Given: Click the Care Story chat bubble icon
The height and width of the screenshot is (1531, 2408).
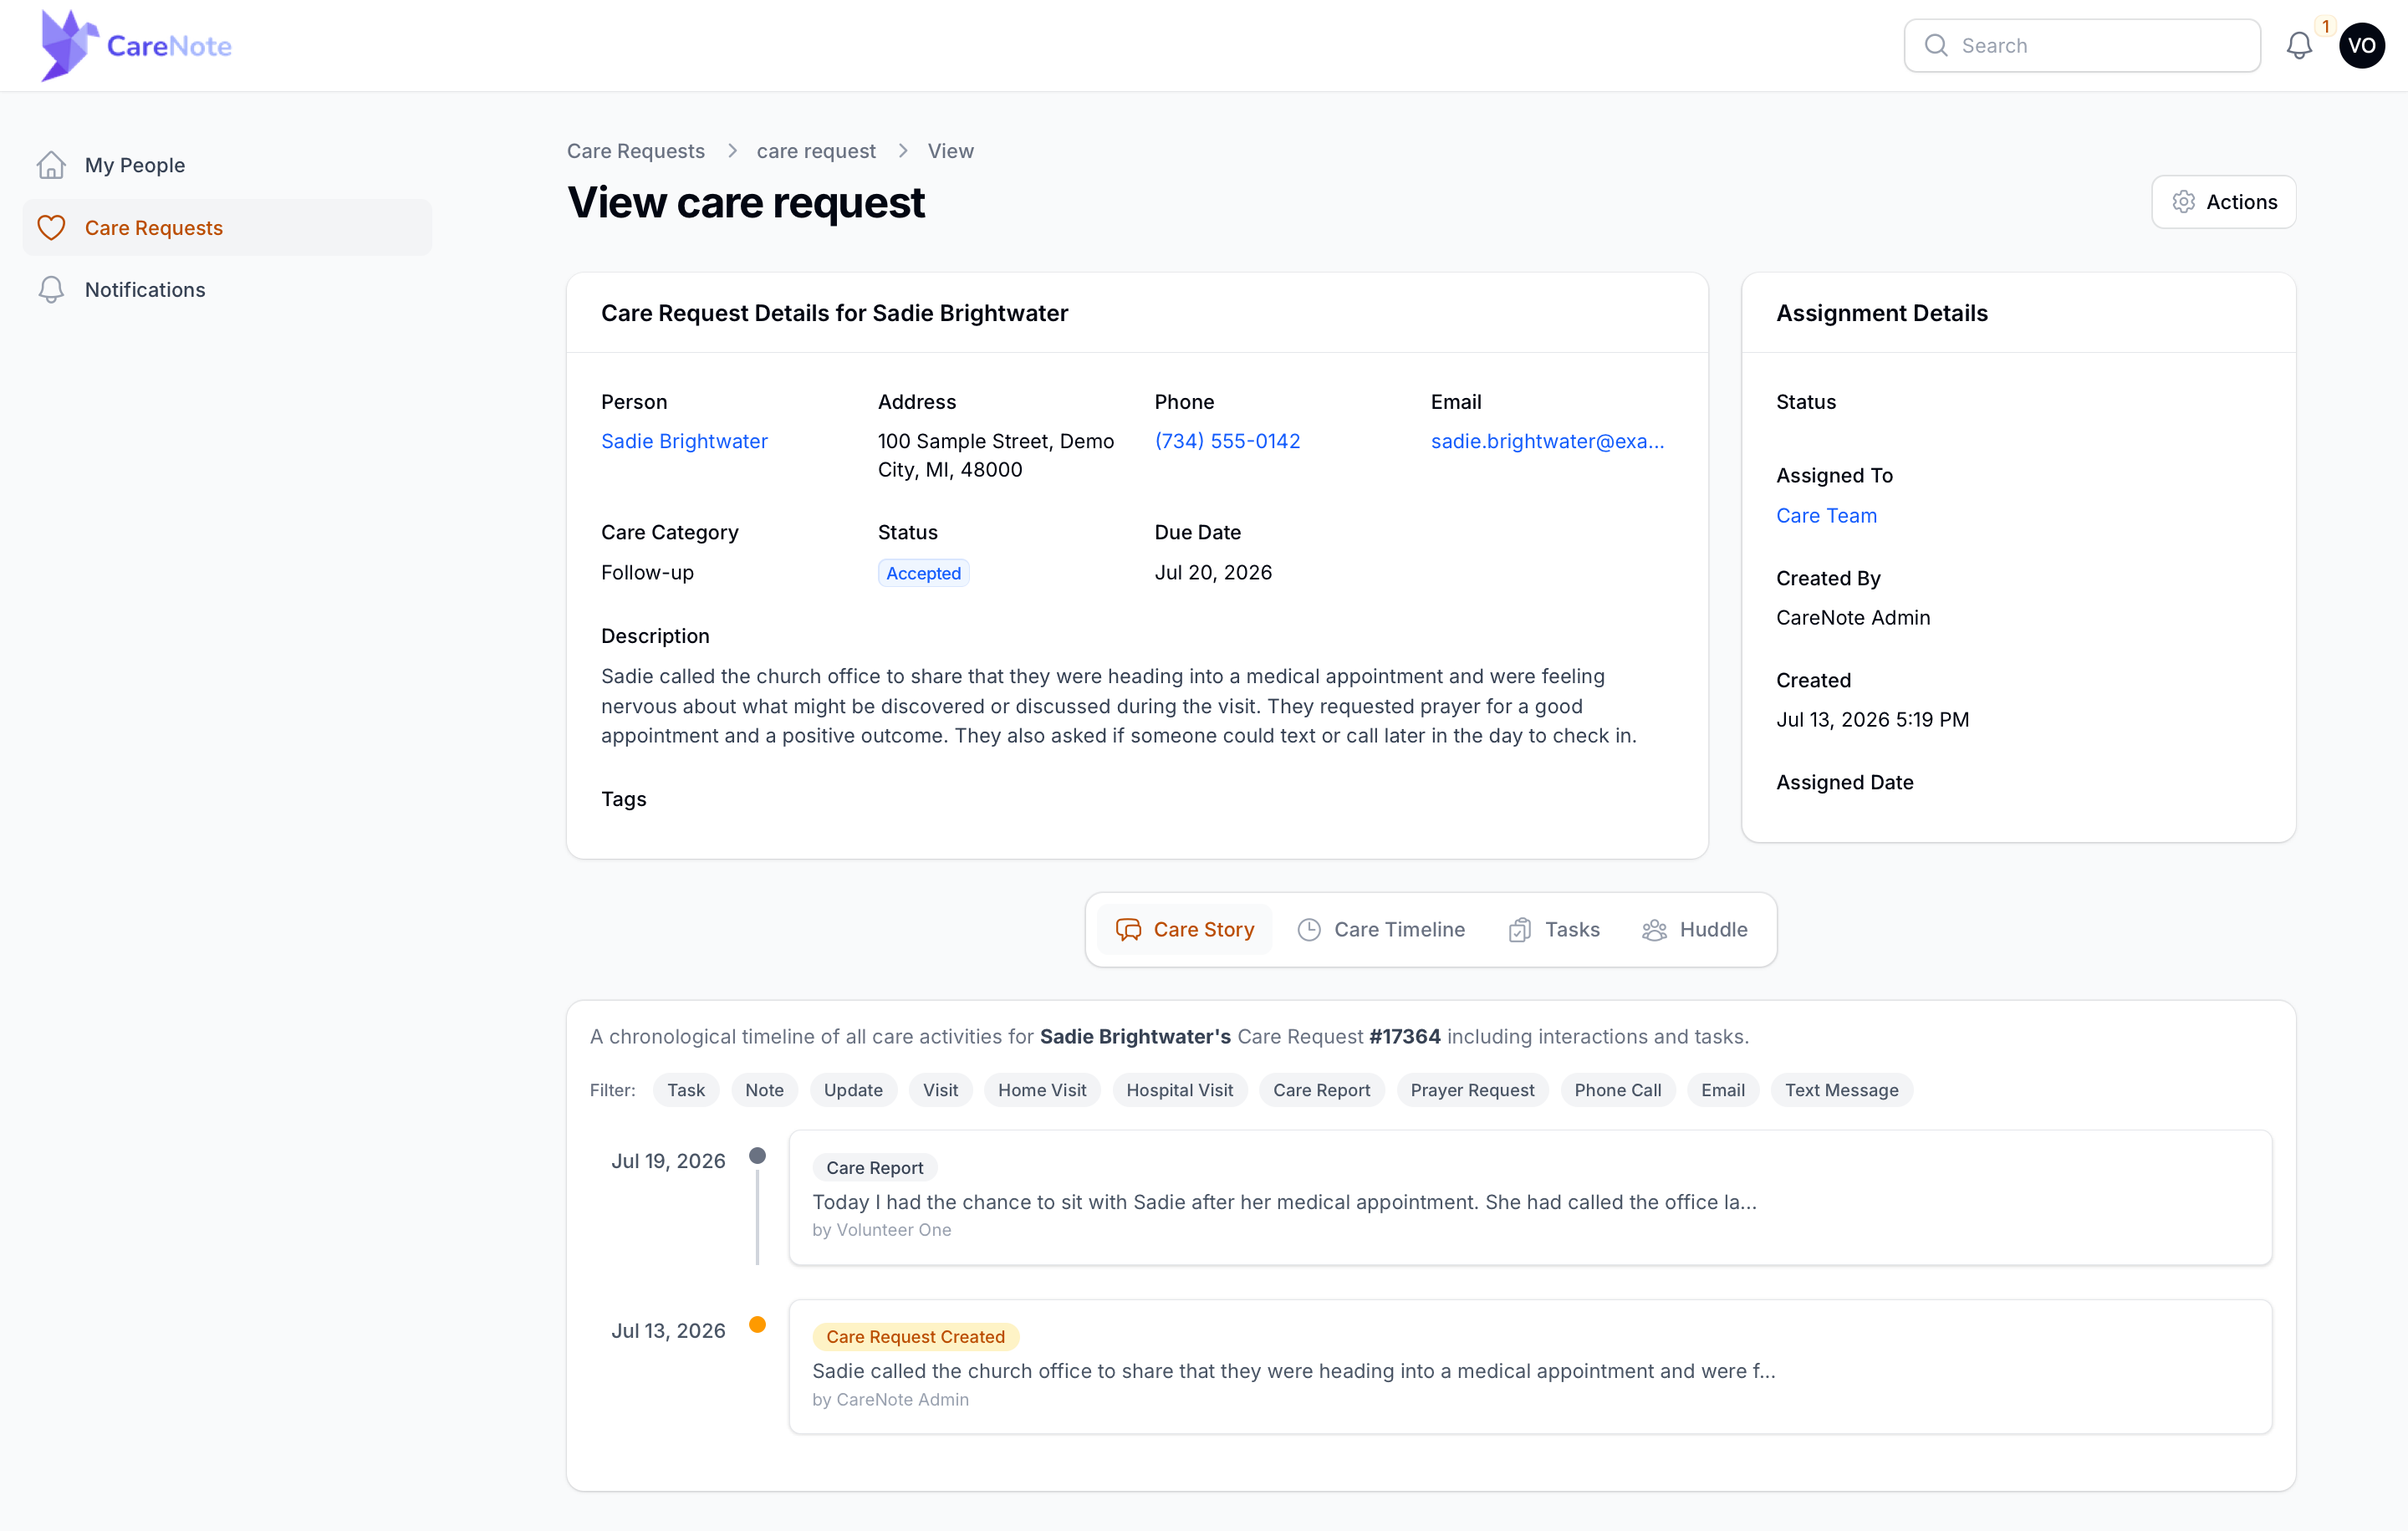Looking at the screenshot, I should tap(1128, 929).
